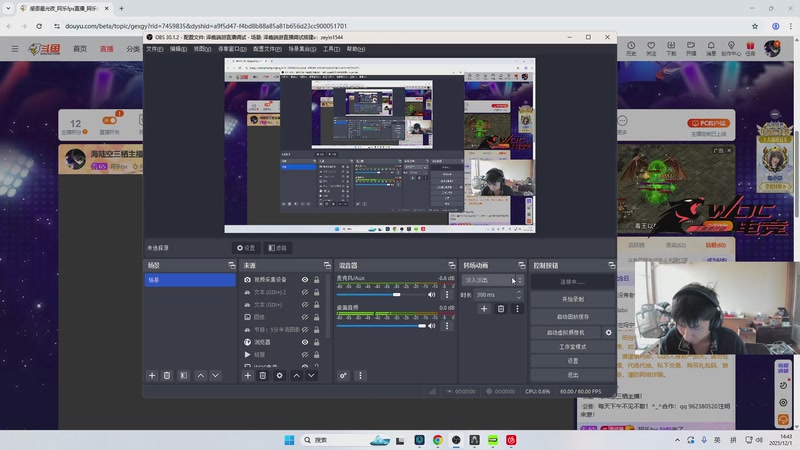Open the File menu in OBS
The width and height of the screenshot is (800, 450).
coord(155,49)
